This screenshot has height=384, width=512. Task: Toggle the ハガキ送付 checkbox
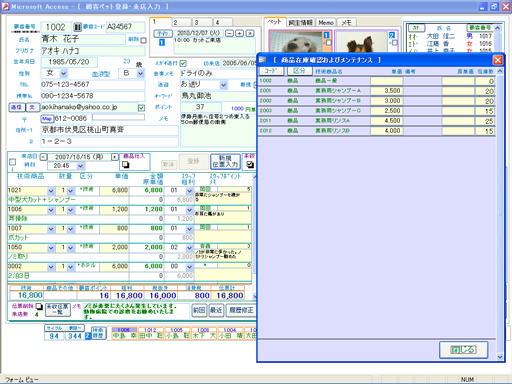pyautogui.click(x=183, y=63)
